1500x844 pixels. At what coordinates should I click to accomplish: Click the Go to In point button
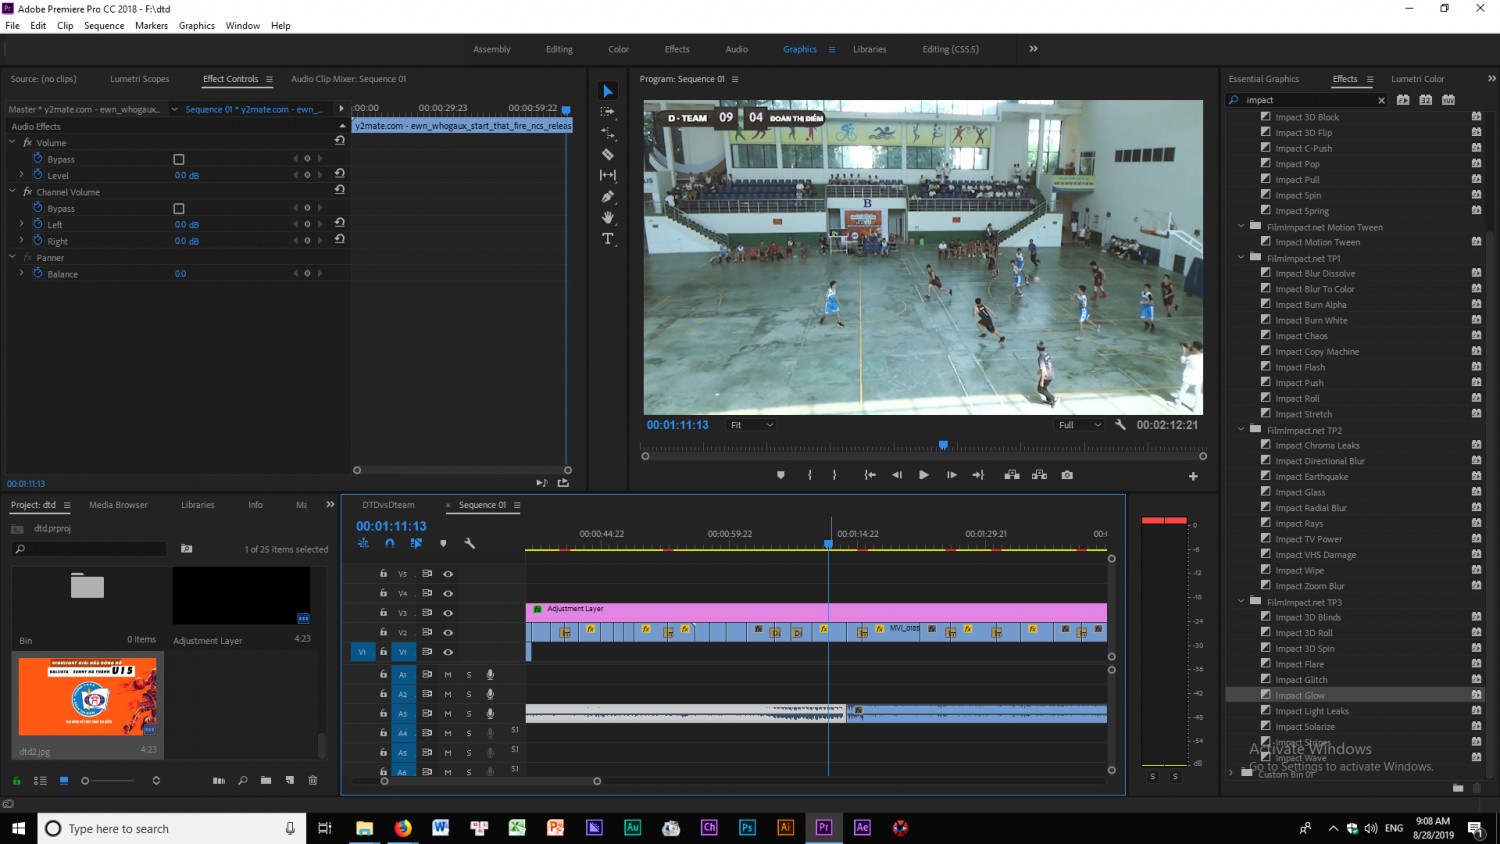(x=870, y=475)
